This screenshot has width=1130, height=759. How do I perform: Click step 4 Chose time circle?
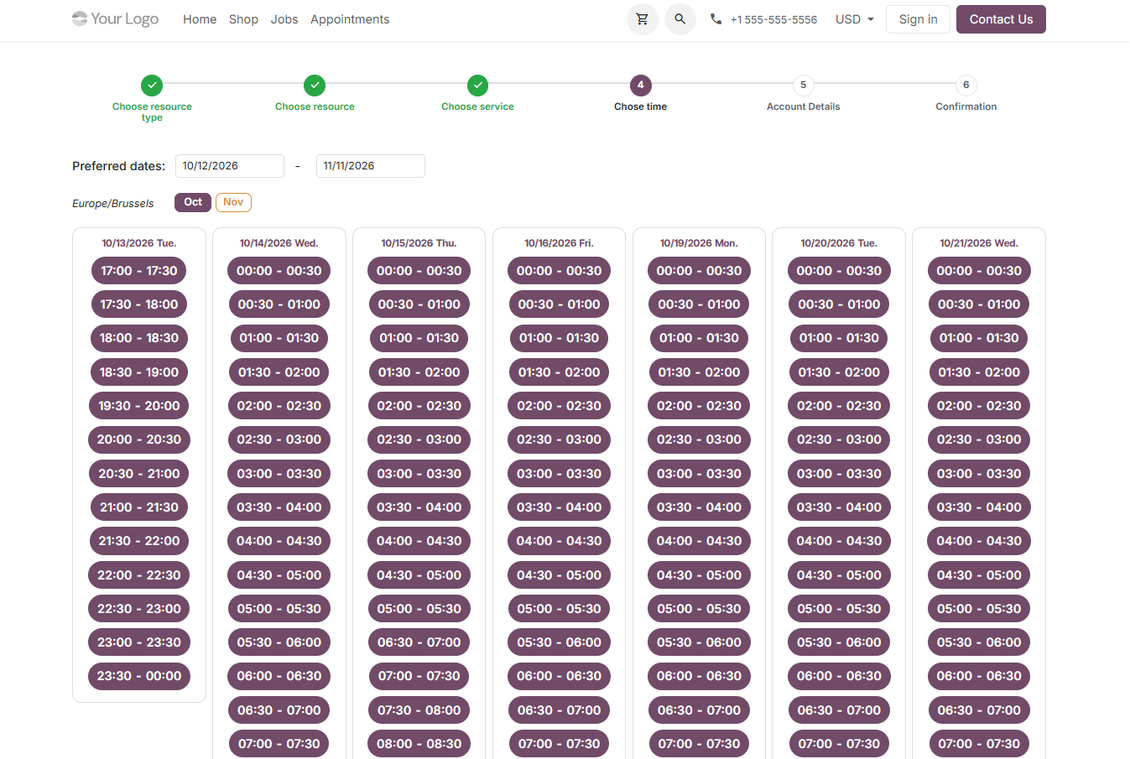tap(641, 85)
